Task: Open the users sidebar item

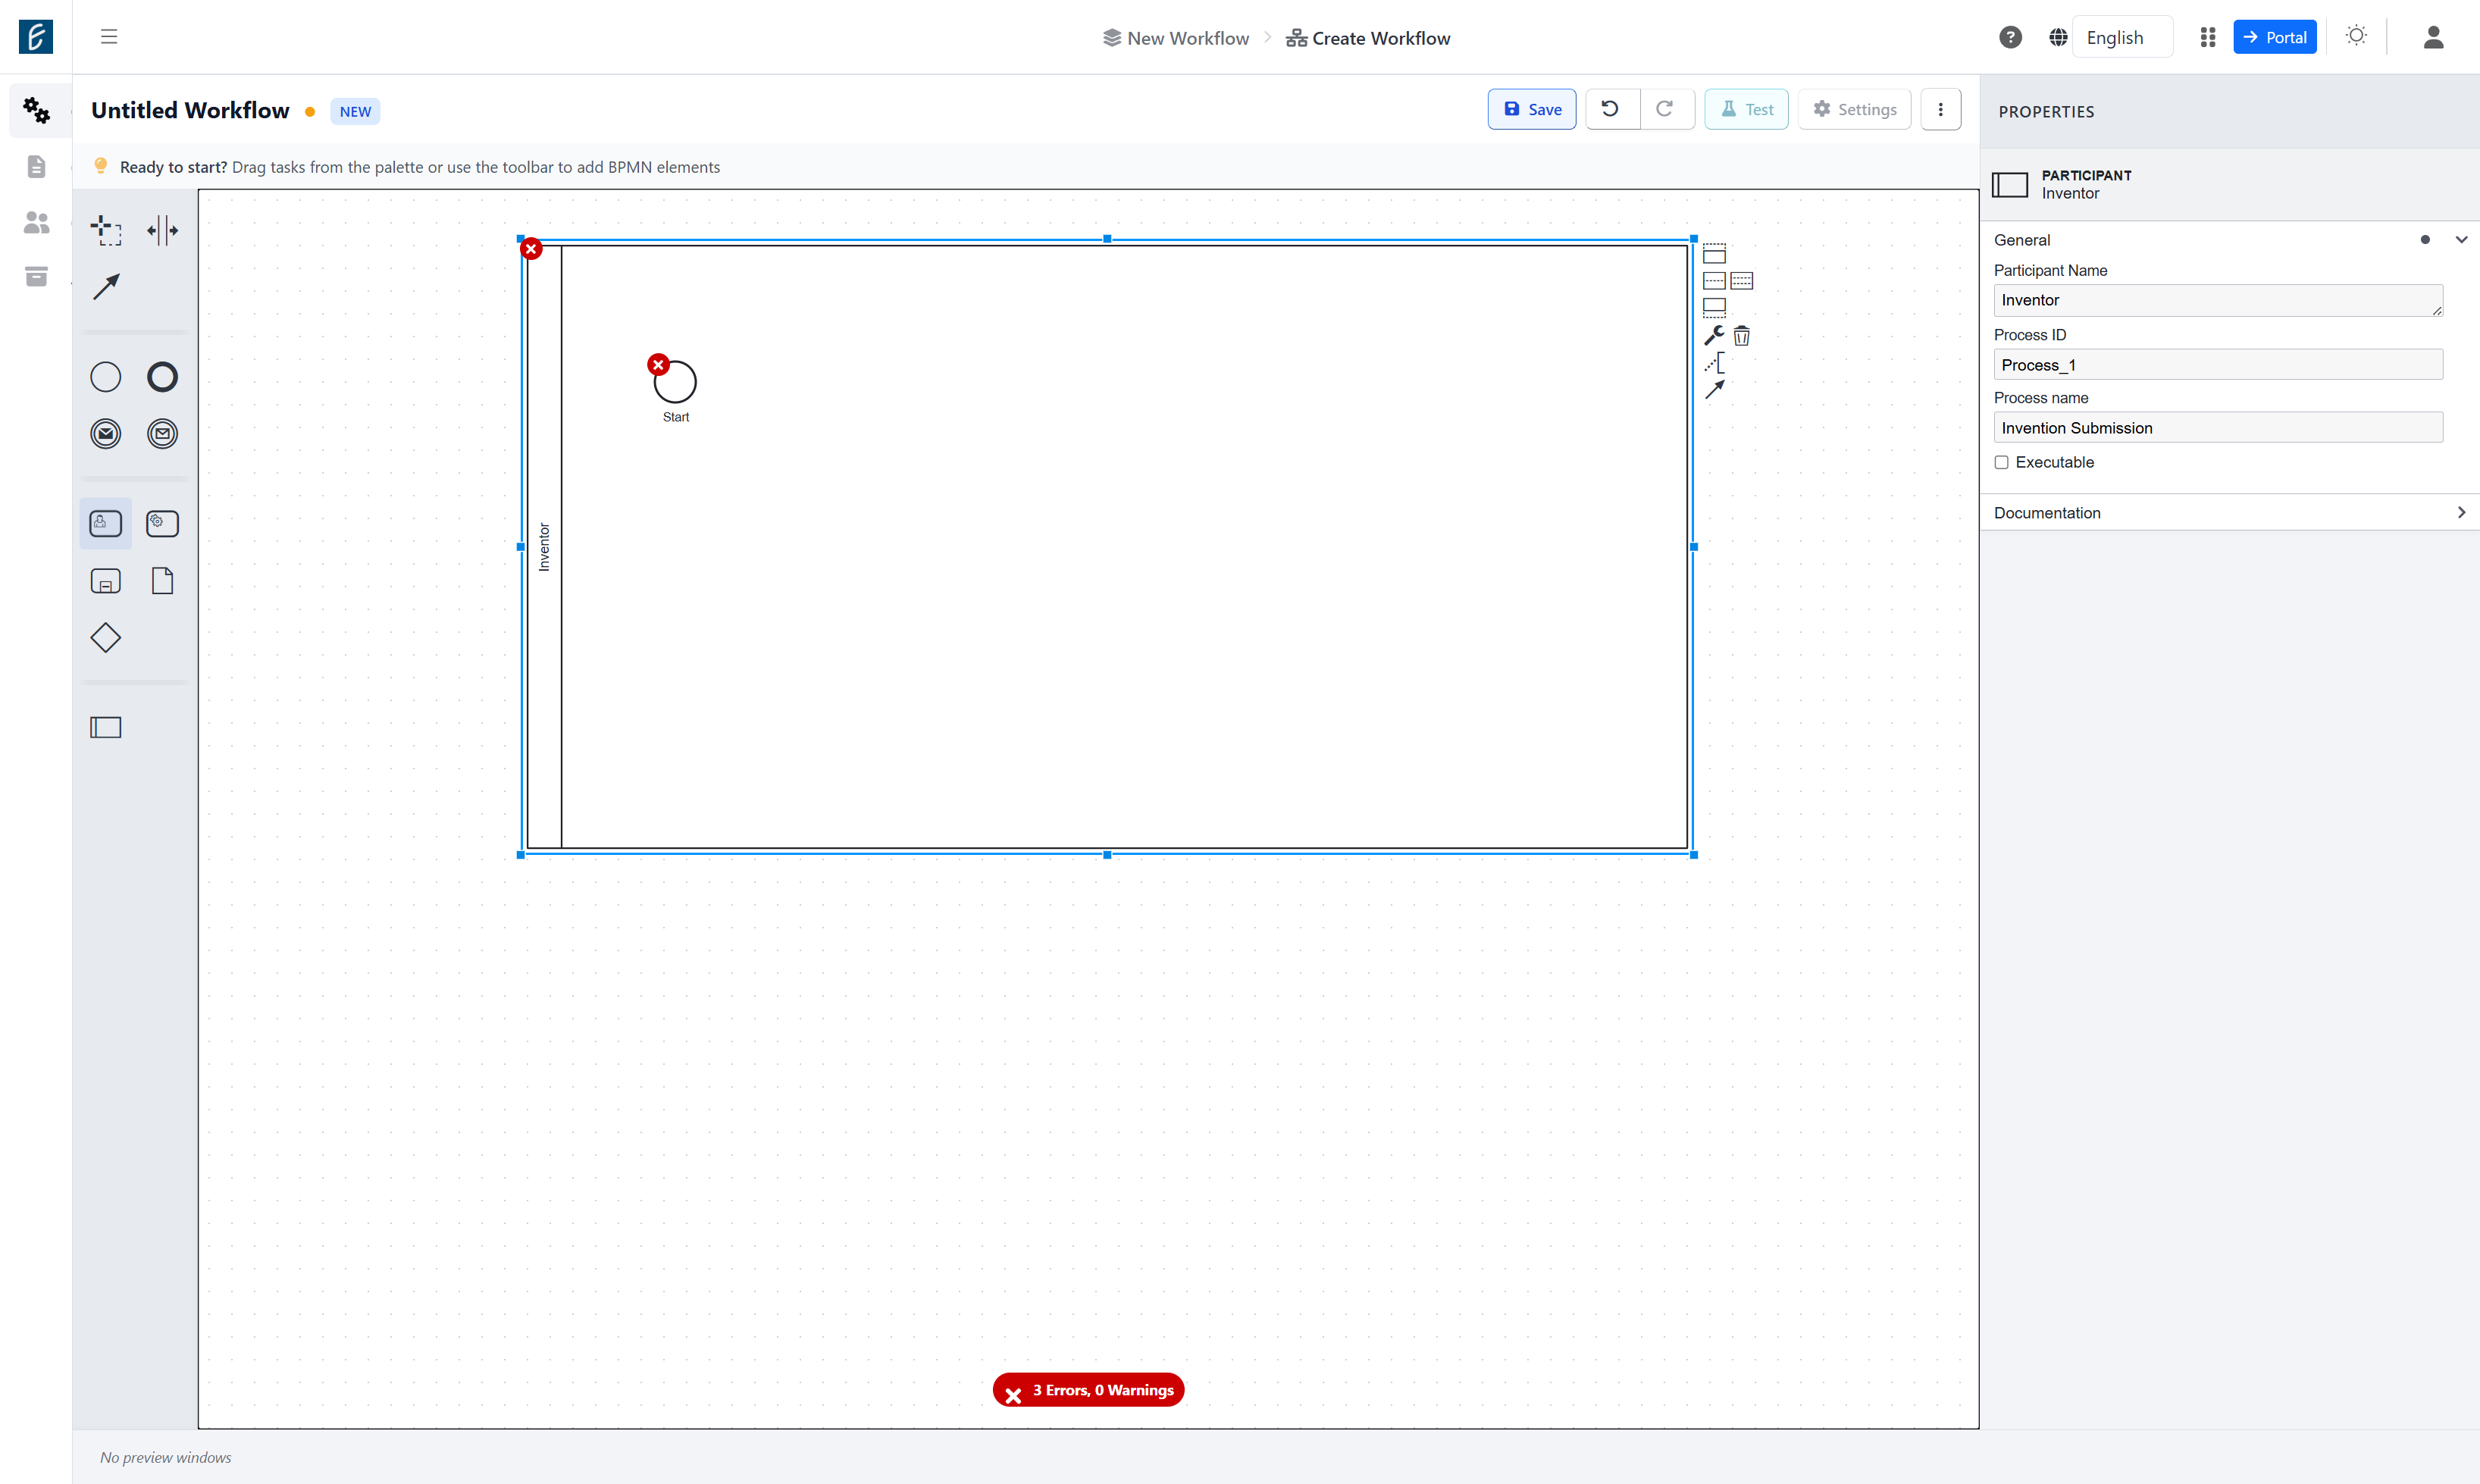Action: tap(36, 222)
